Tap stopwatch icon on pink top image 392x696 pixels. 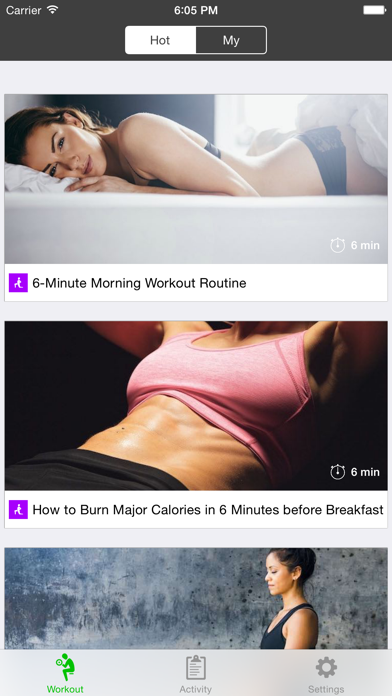pyautogui.click(x=337, y=472)
